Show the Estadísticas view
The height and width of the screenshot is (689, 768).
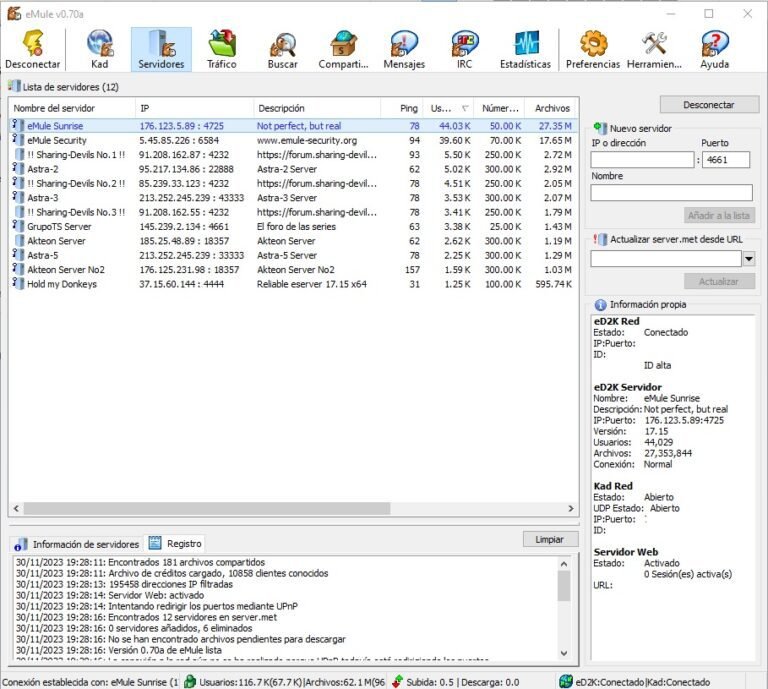[x=525, y=49]
